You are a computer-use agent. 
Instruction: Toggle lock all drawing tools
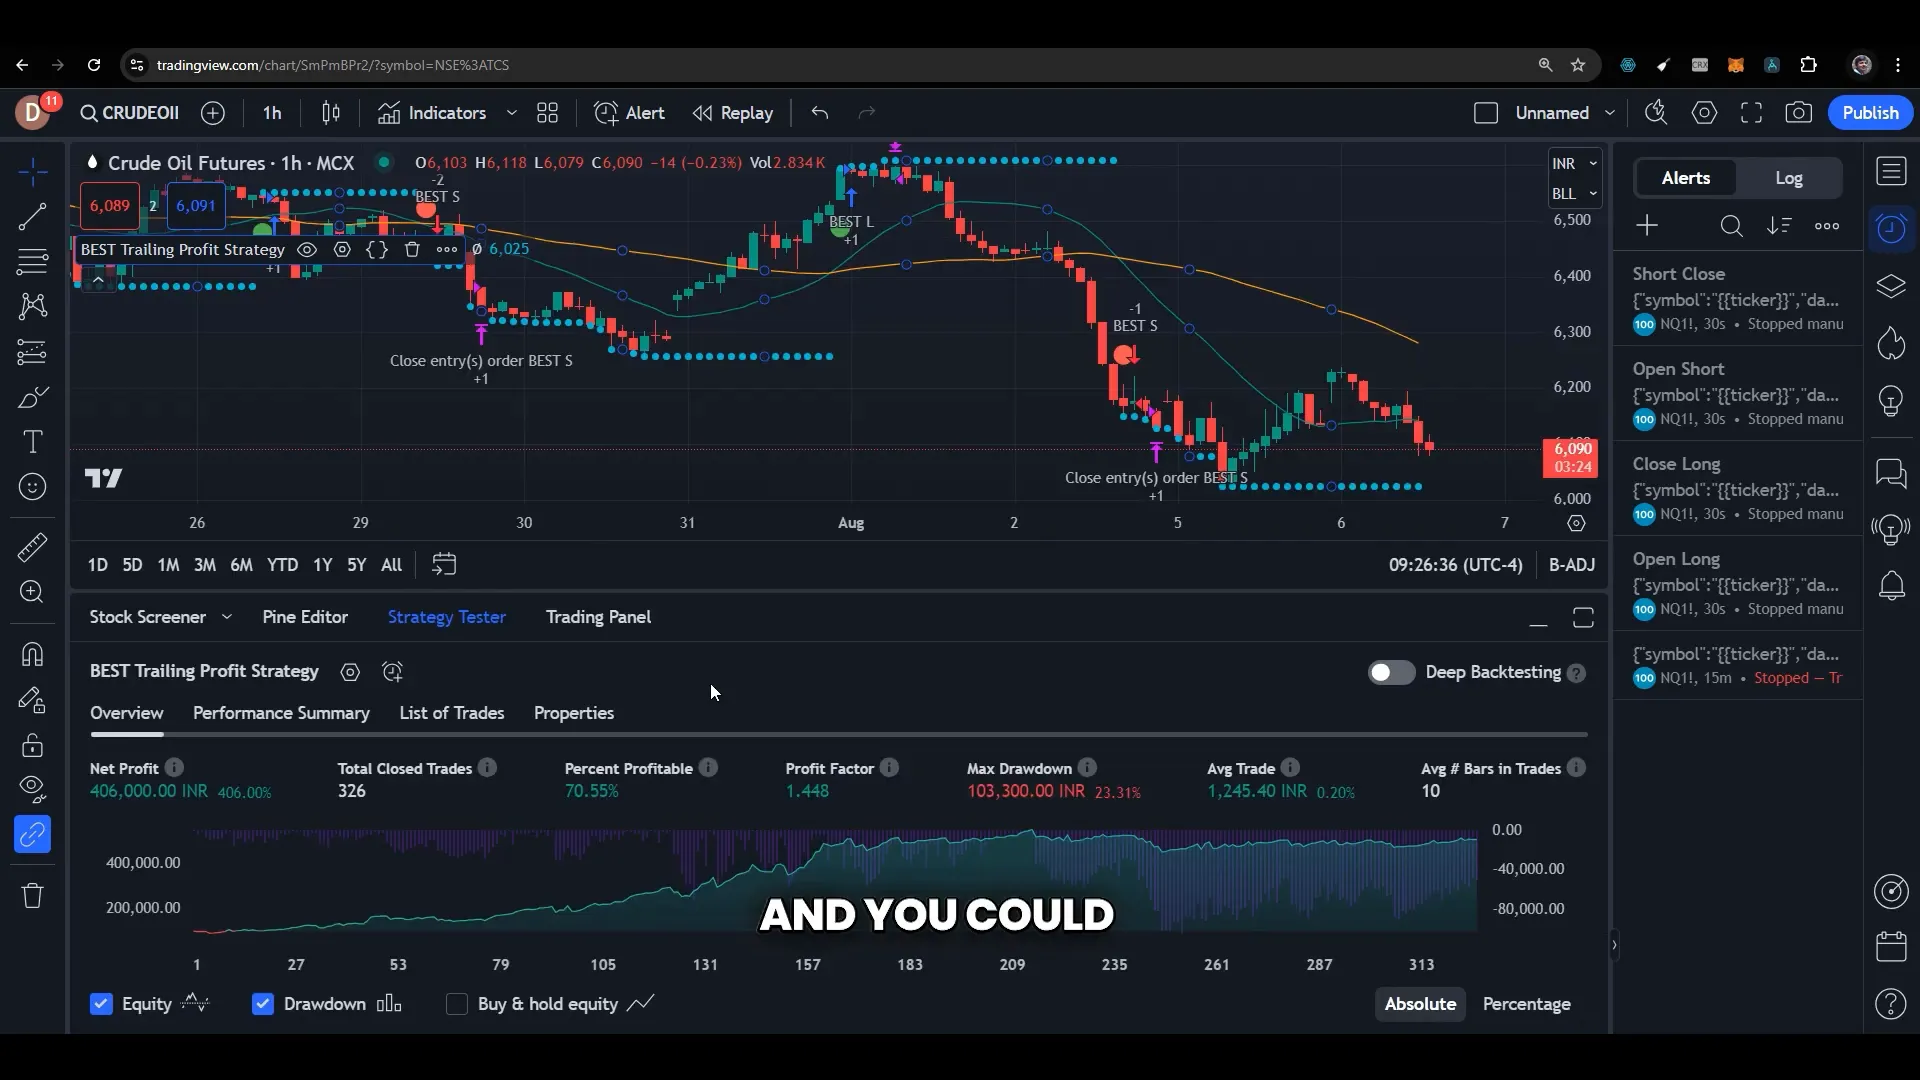(32, 745)
